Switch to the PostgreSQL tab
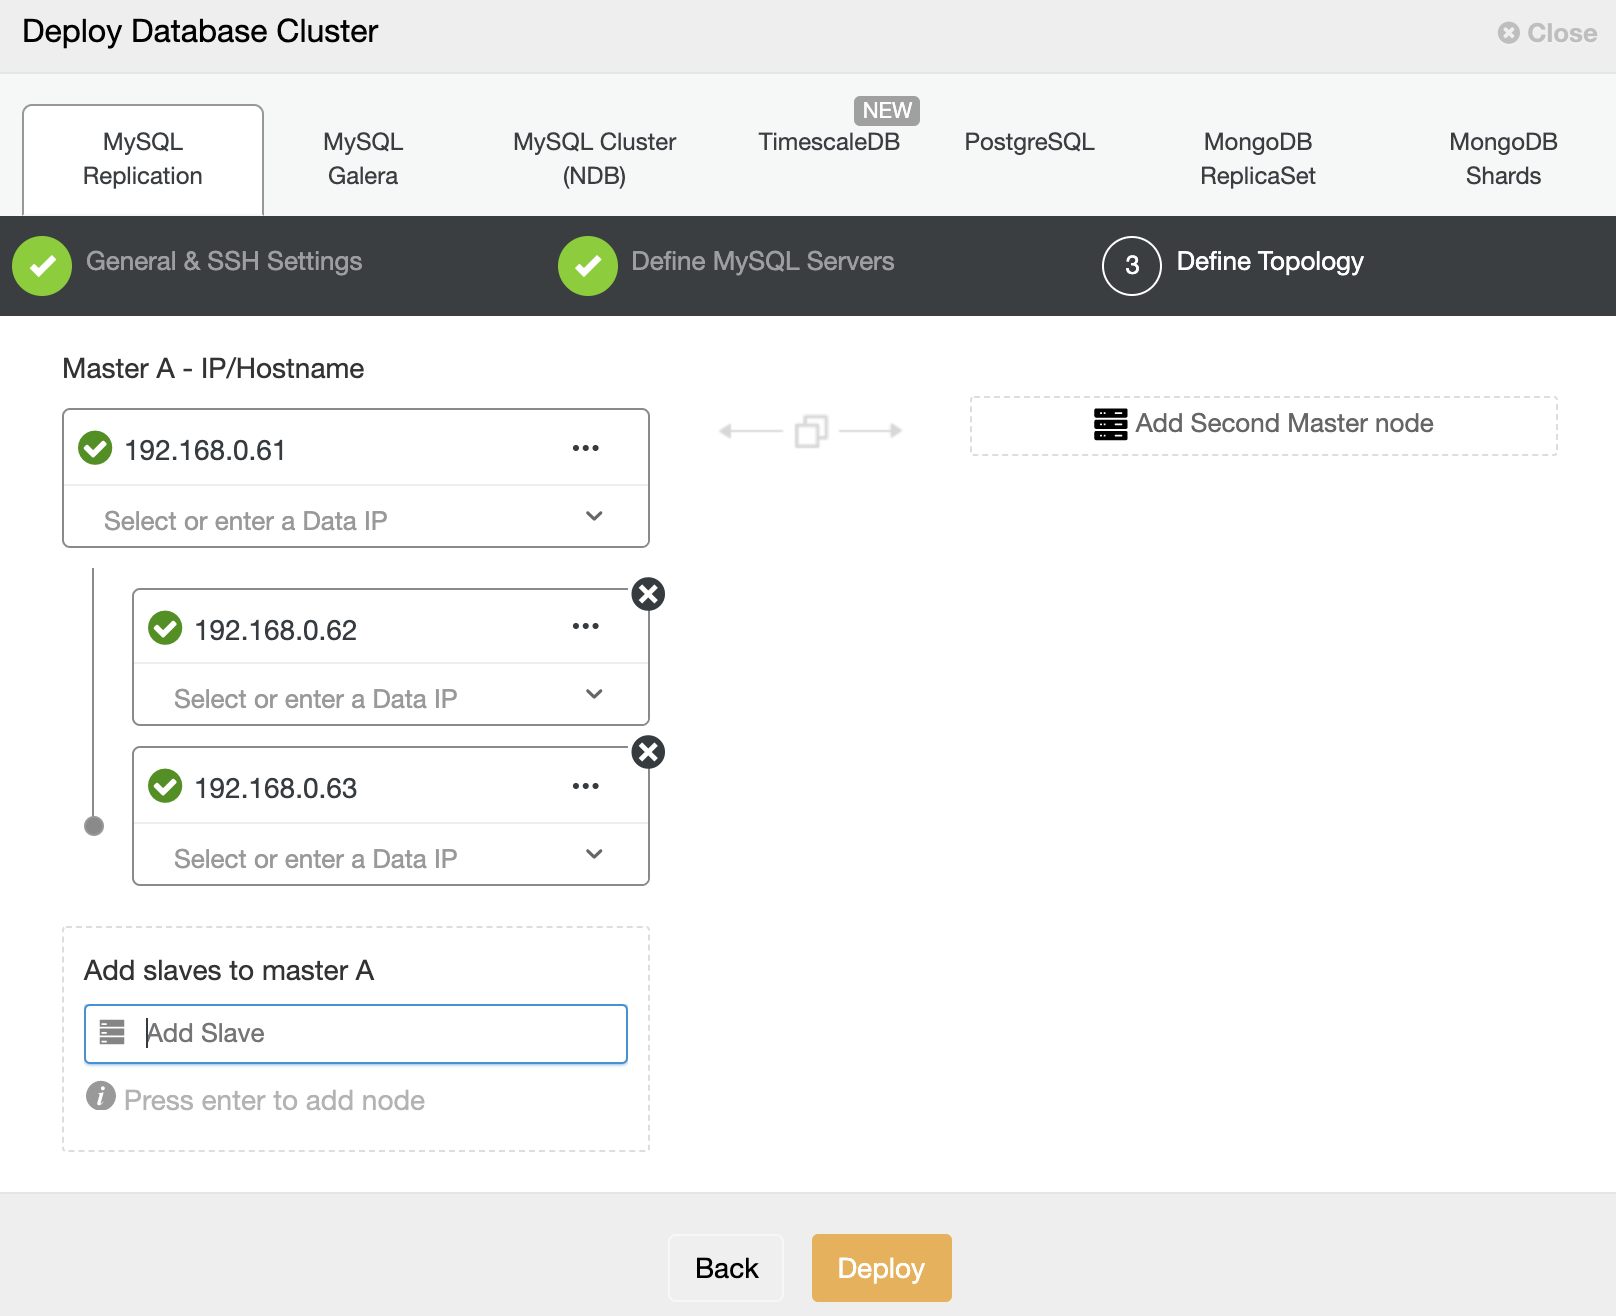 point(1029,142)
